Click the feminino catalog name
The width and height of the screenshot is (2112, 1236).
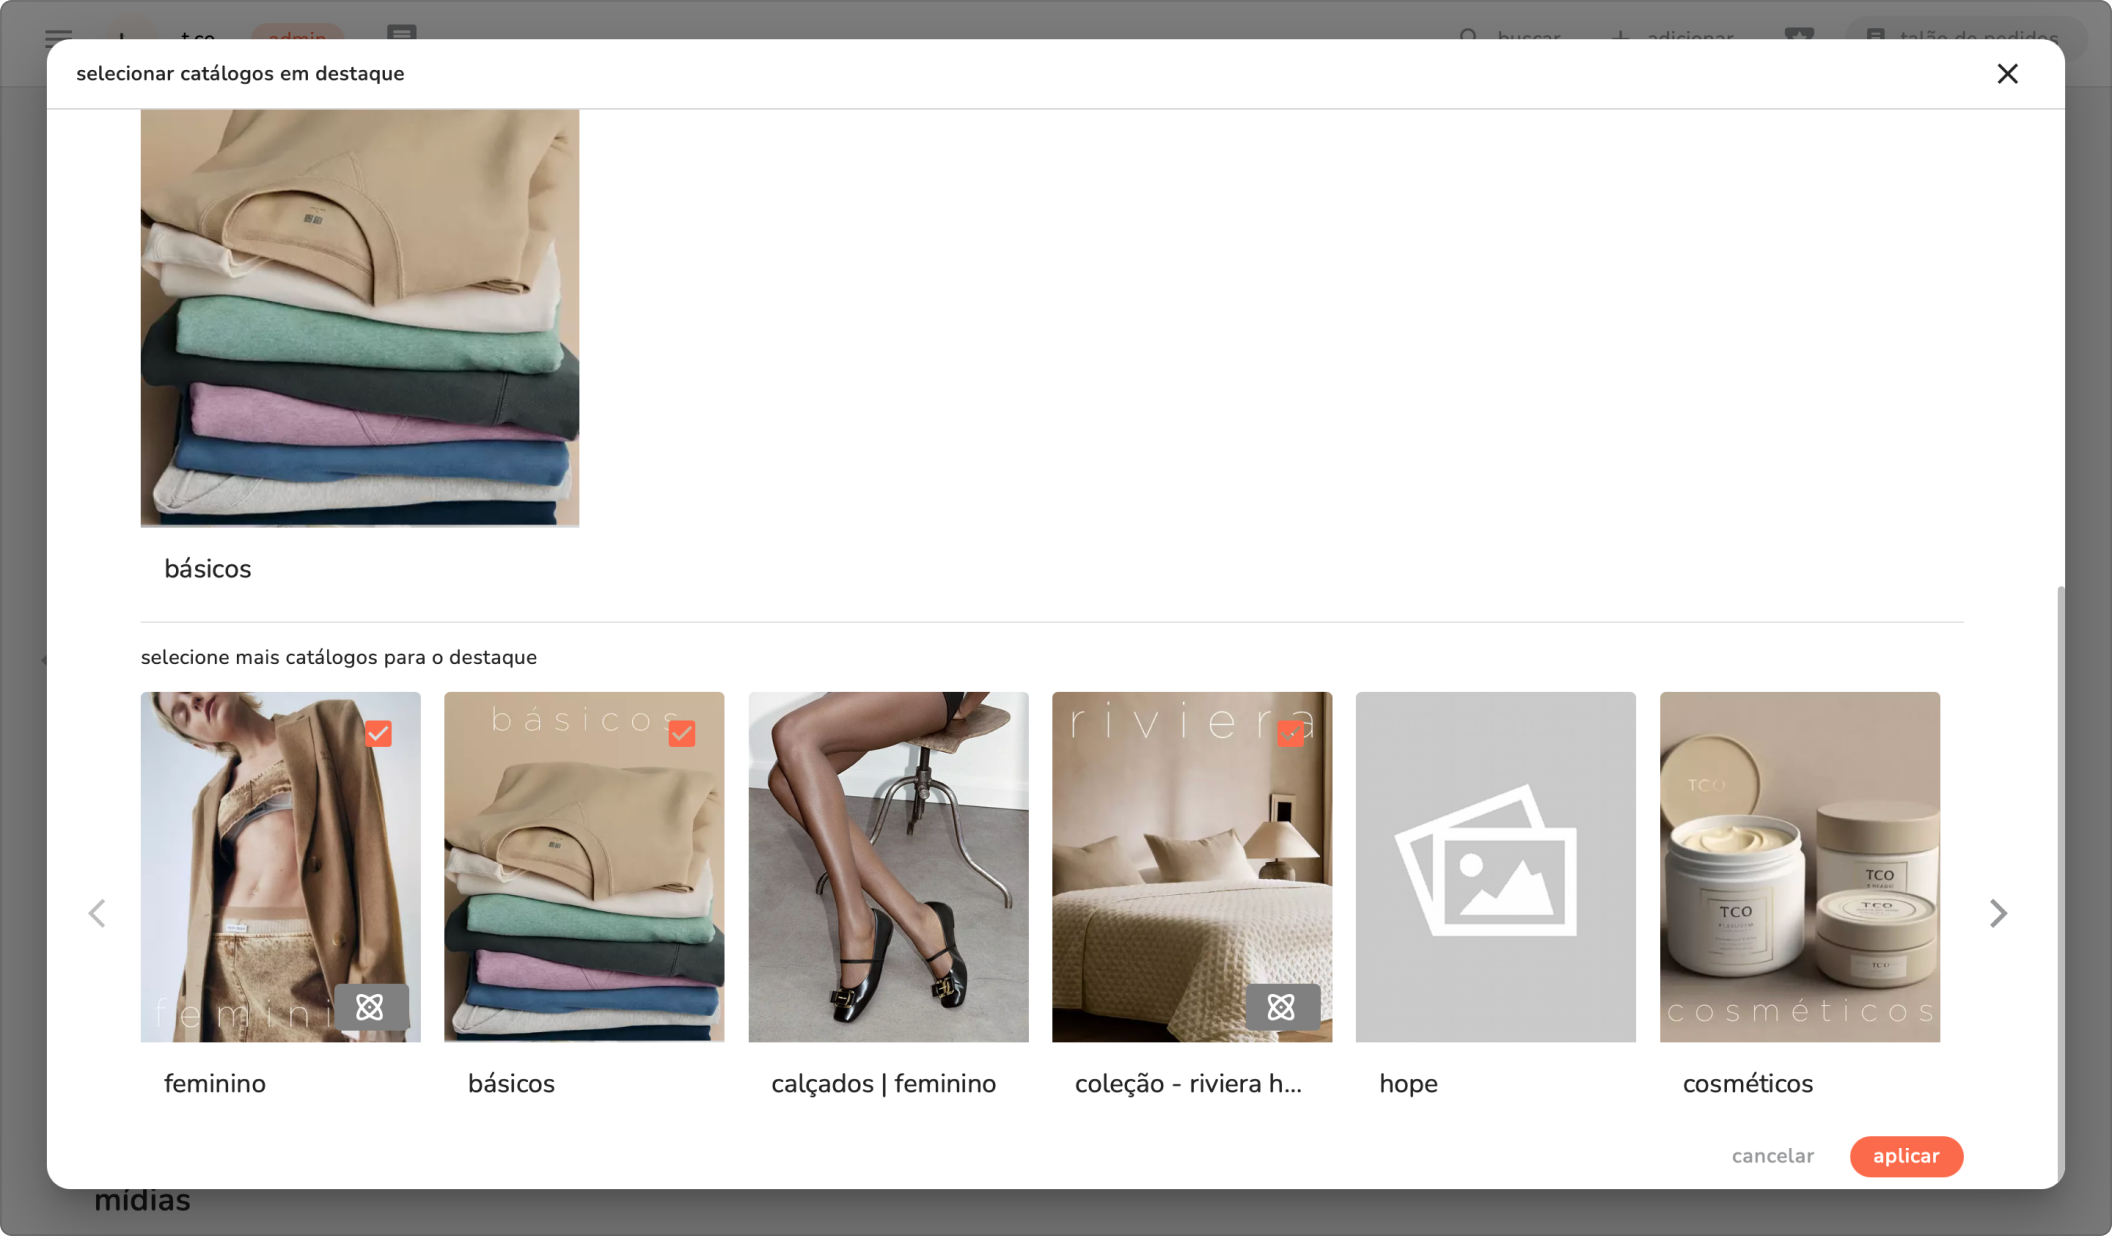pos(215,1084)
